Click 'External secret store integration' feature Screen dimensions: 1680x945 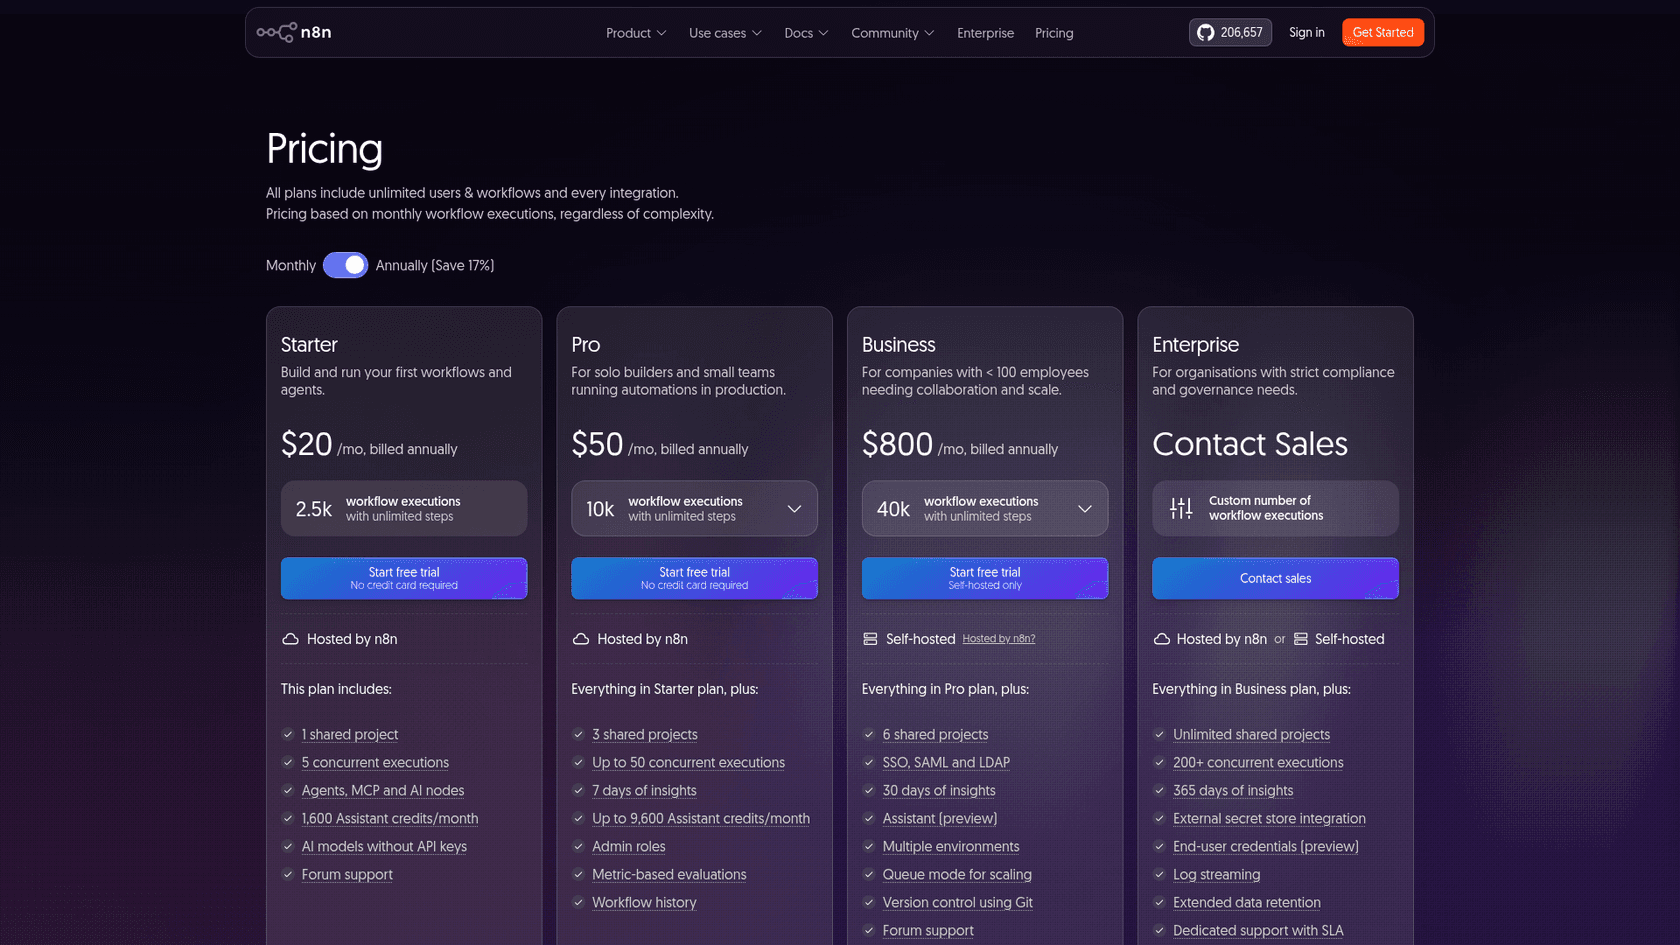pos(1269,818)
